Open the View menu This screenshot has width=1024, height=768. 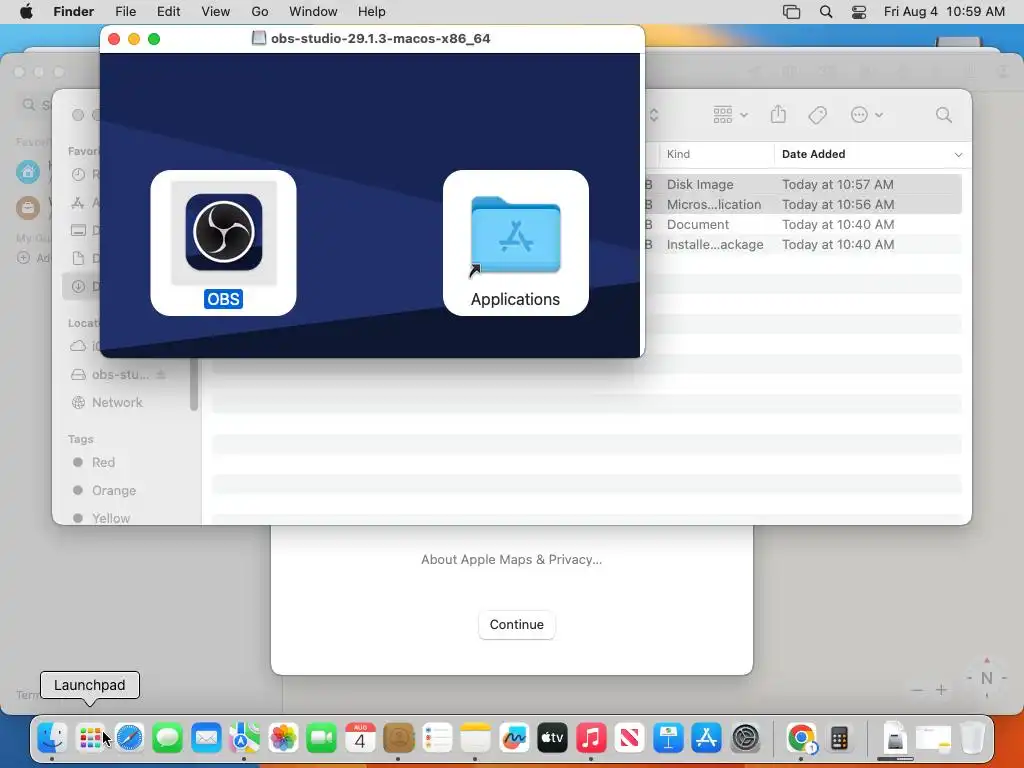click(216, 12)
